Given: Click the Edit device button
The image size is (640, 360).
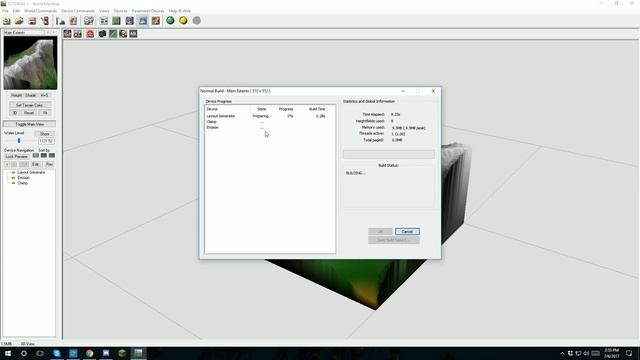Looking at the screenshot, I should click(x=36, y=164).
